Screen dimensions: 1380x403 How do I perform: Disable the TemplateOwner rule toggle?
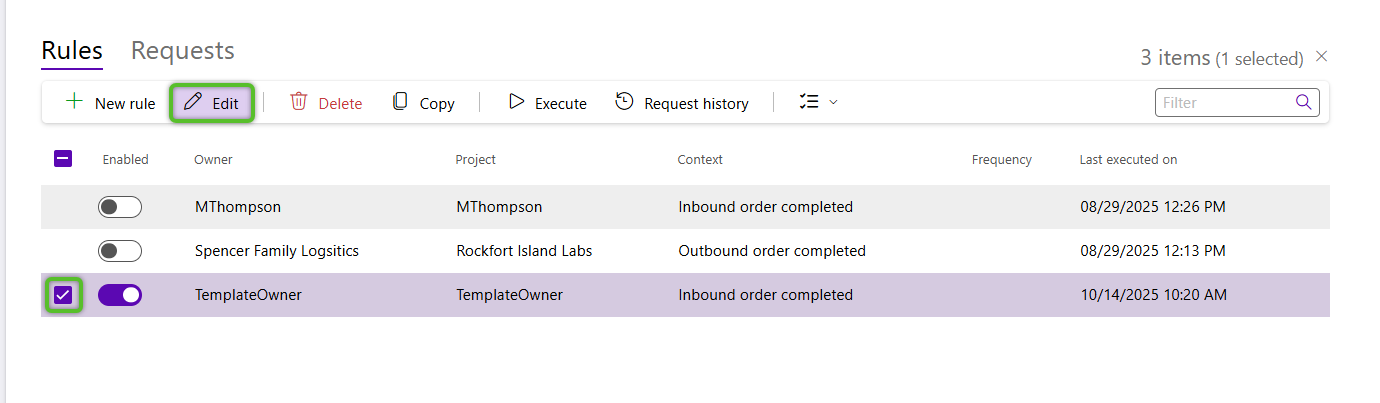tap(120, 295)
